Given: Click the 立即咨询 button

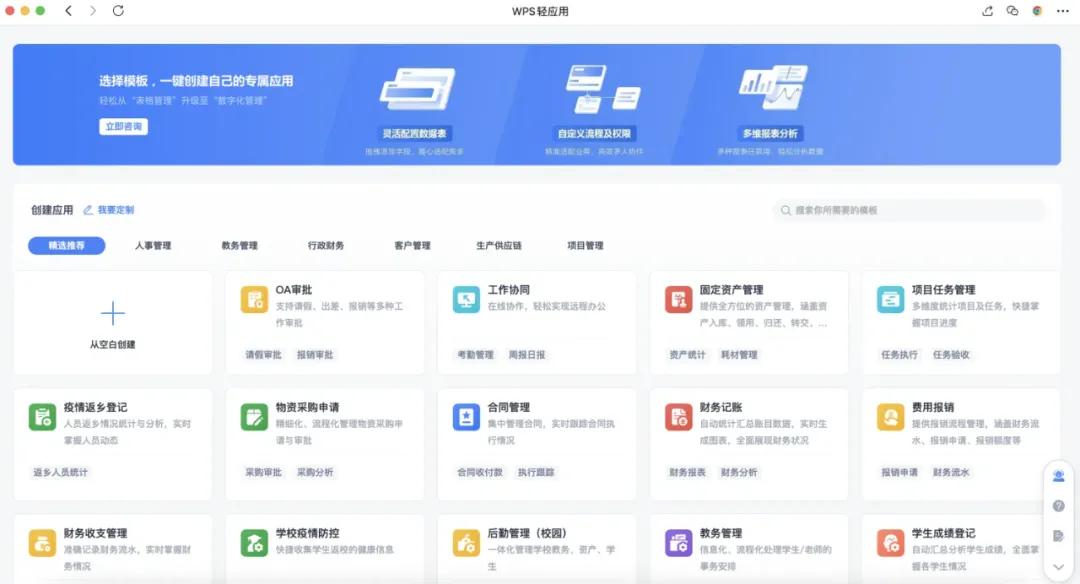Looking at the screenshot, I should (123, 127).
